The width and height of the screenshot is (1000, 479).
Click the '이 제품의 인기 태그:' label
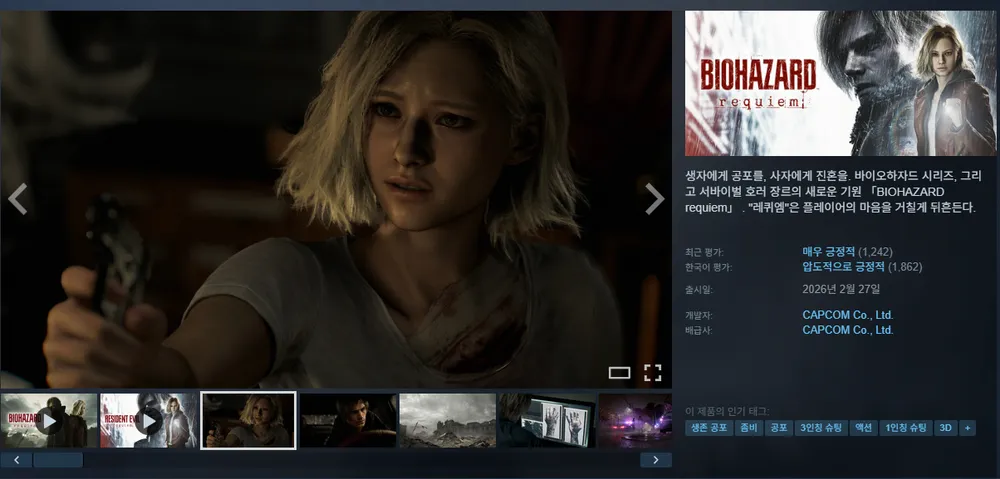pos(727,411)
